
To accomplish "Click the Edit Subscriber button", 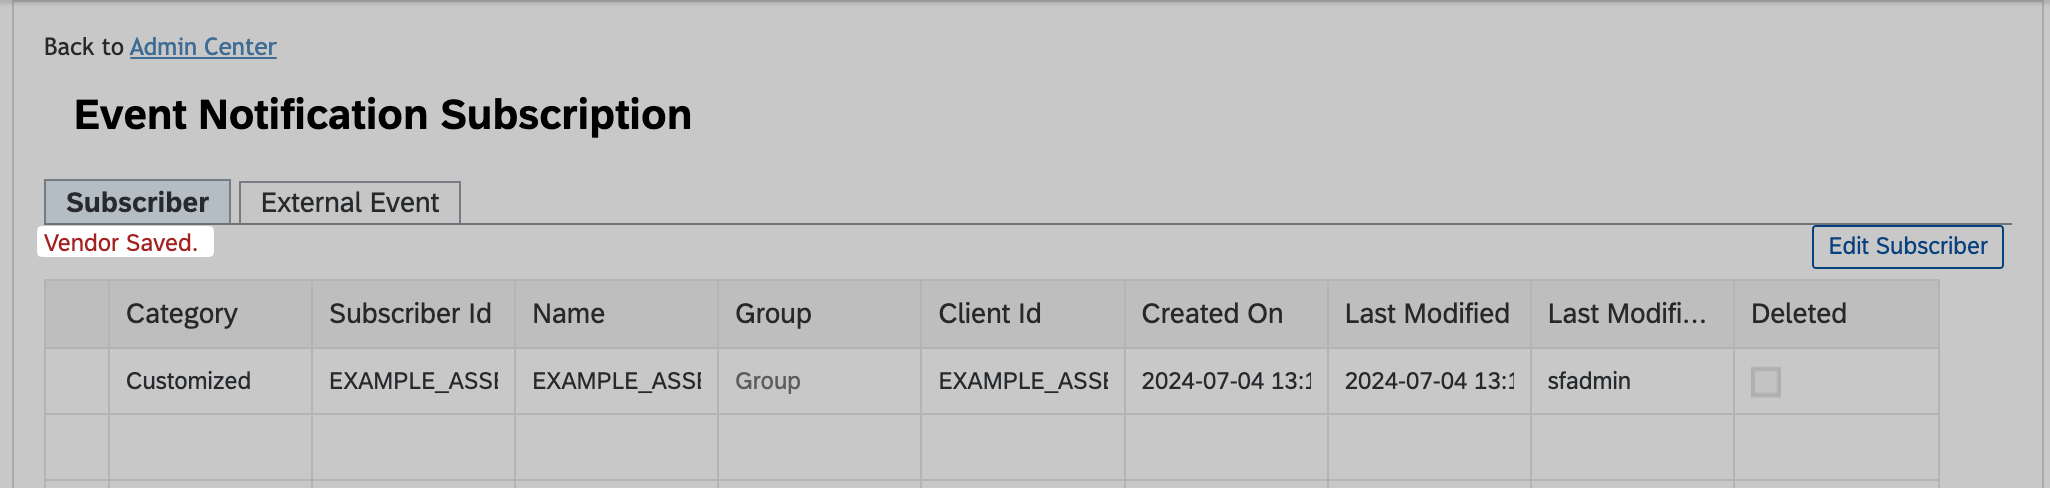I will pyautogui.click(x=1908, y=246).
